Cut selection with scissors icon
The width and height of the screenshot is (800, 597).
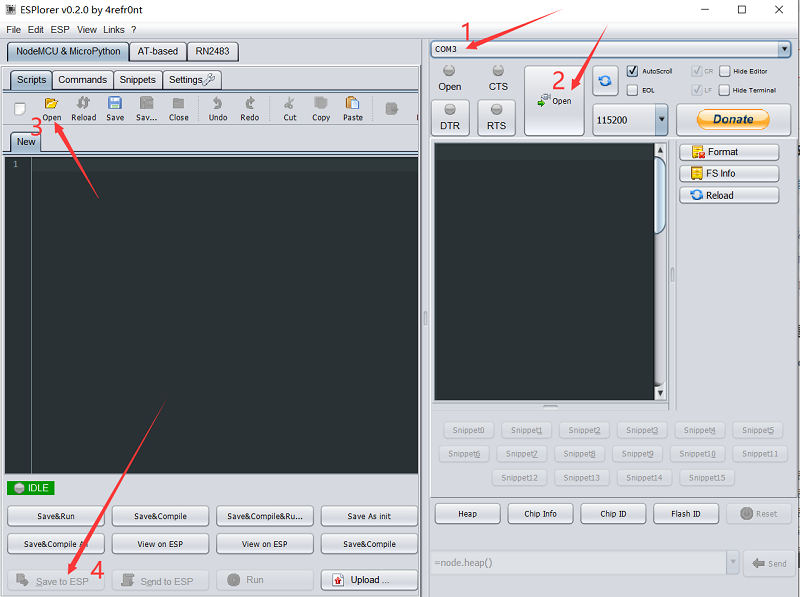pos(289,109)
